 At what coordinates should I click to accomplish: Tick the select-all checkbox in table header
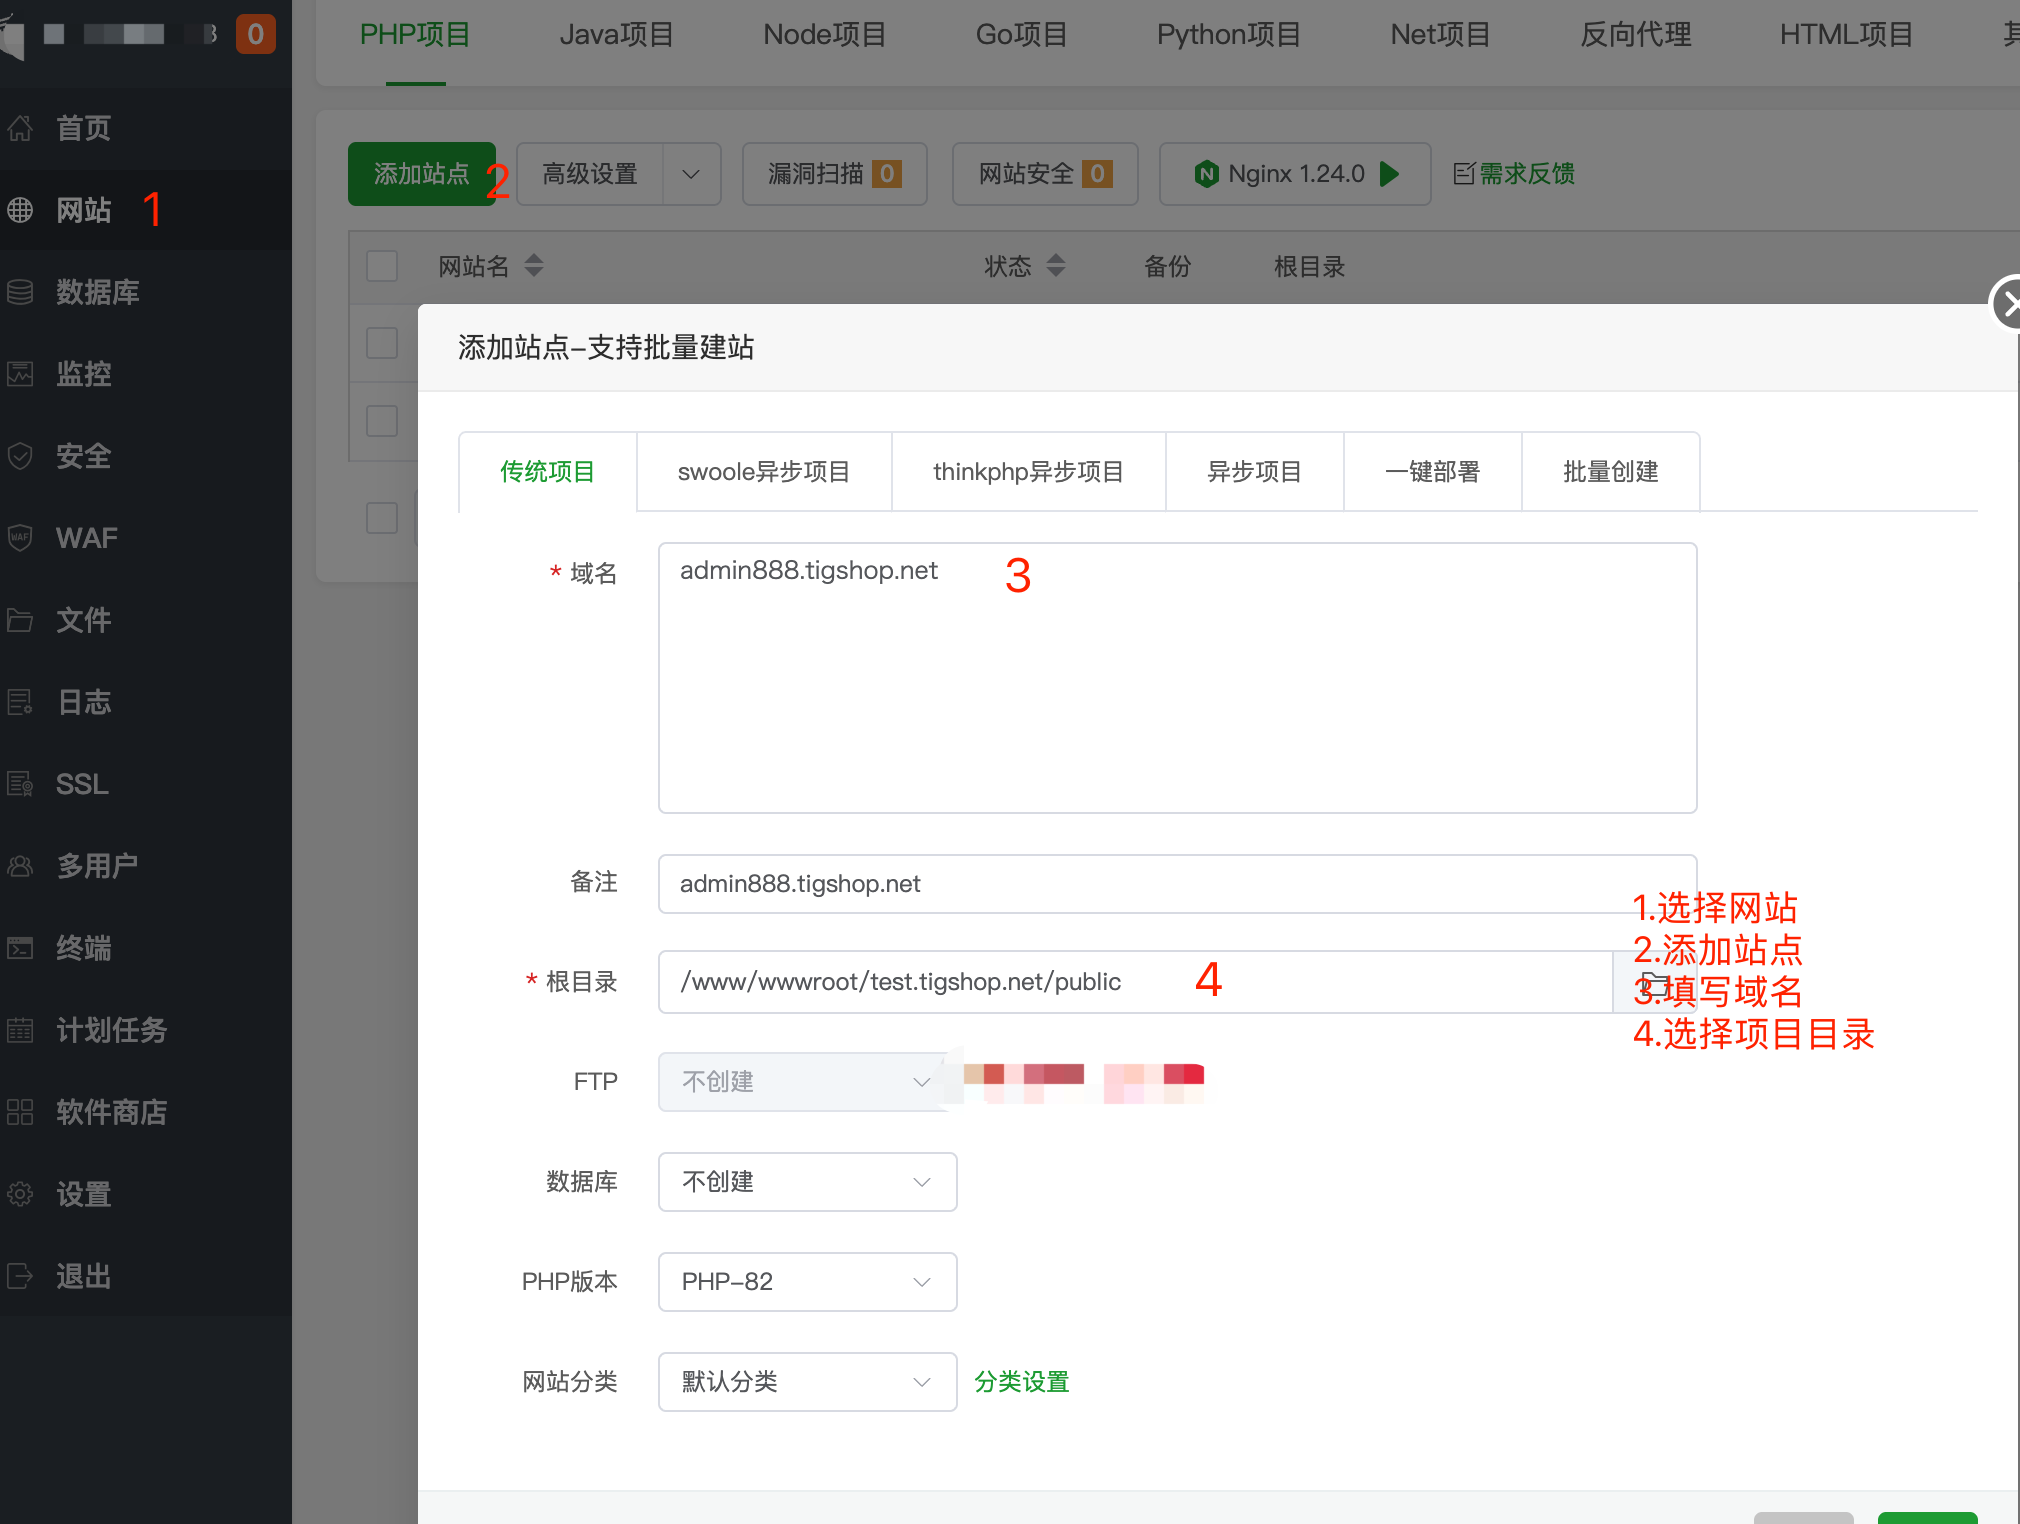tap(382, 266)
